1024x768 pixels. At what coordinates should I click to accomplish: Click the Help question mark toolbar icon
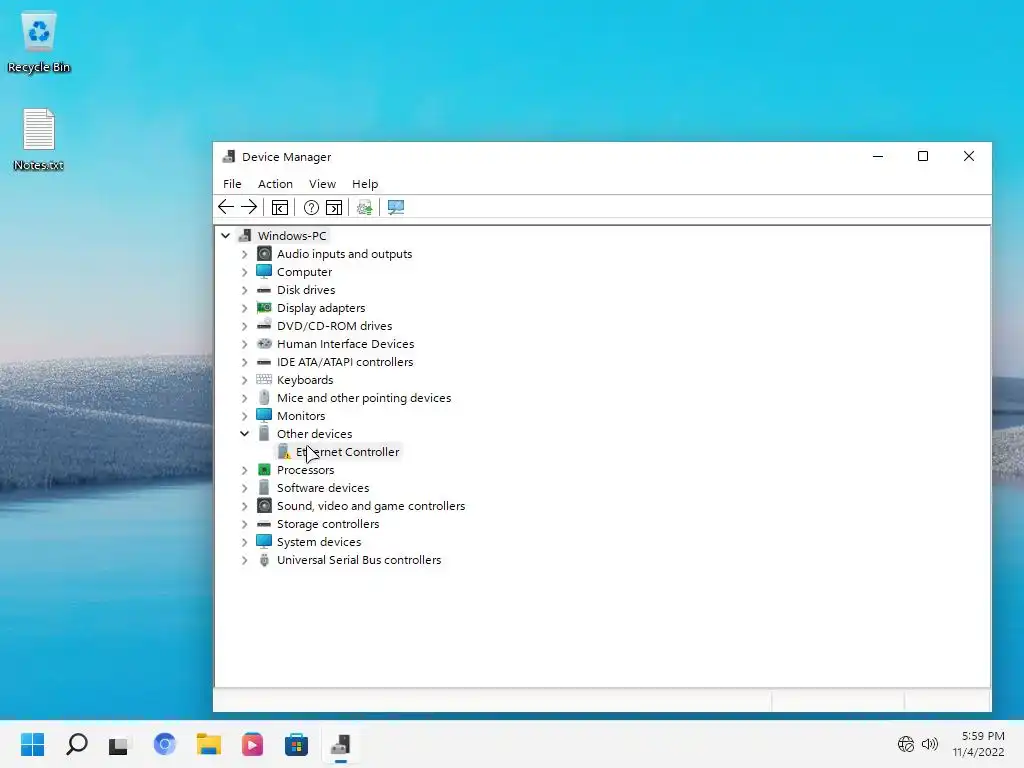point(312,208)
